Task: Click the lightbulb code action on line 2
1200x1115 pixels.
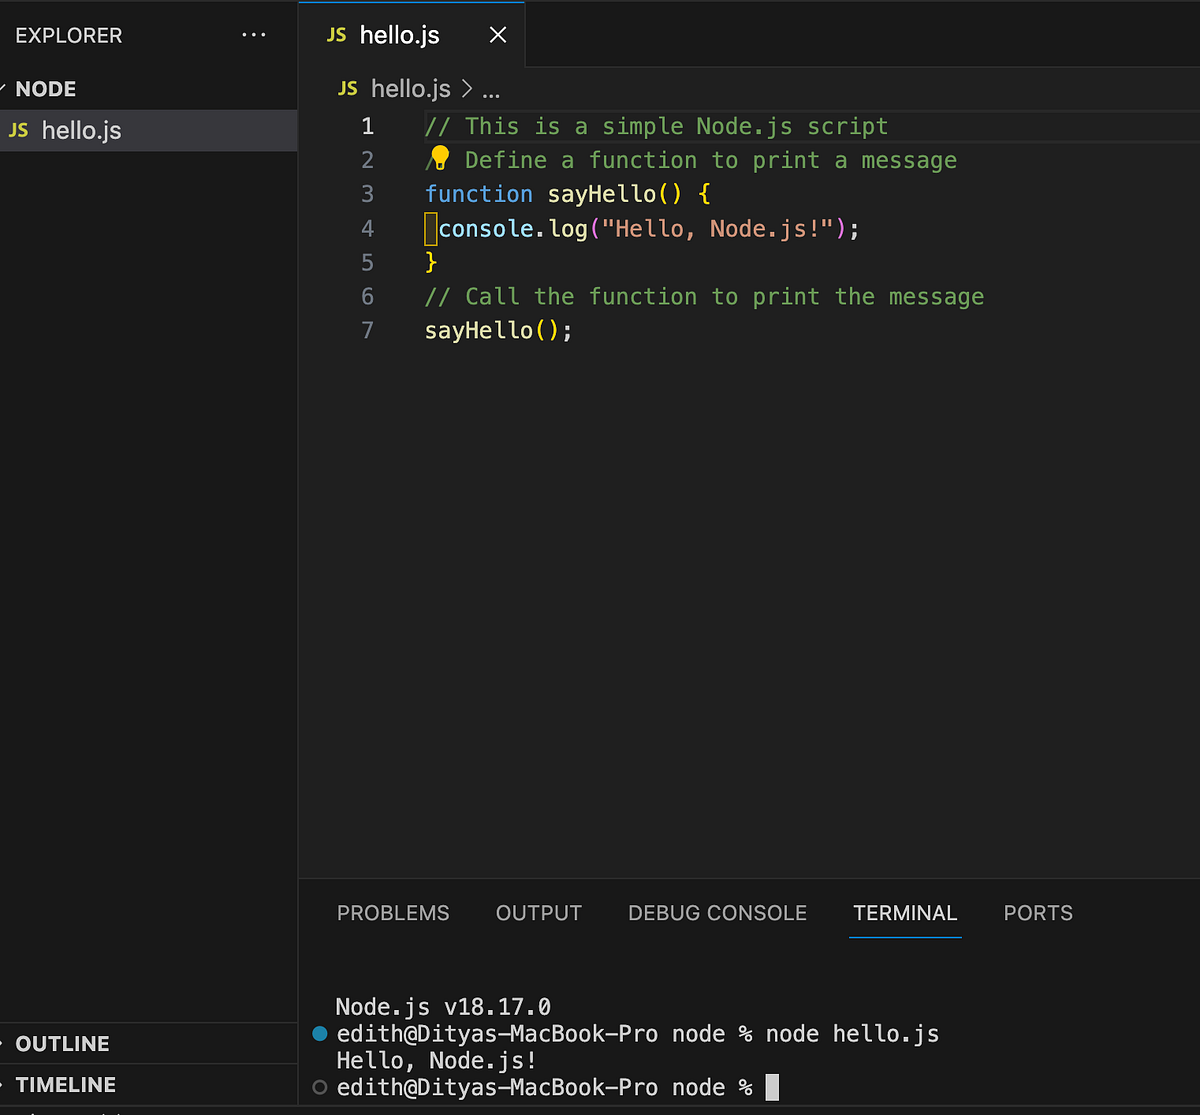Action: [x=438, y=158]
